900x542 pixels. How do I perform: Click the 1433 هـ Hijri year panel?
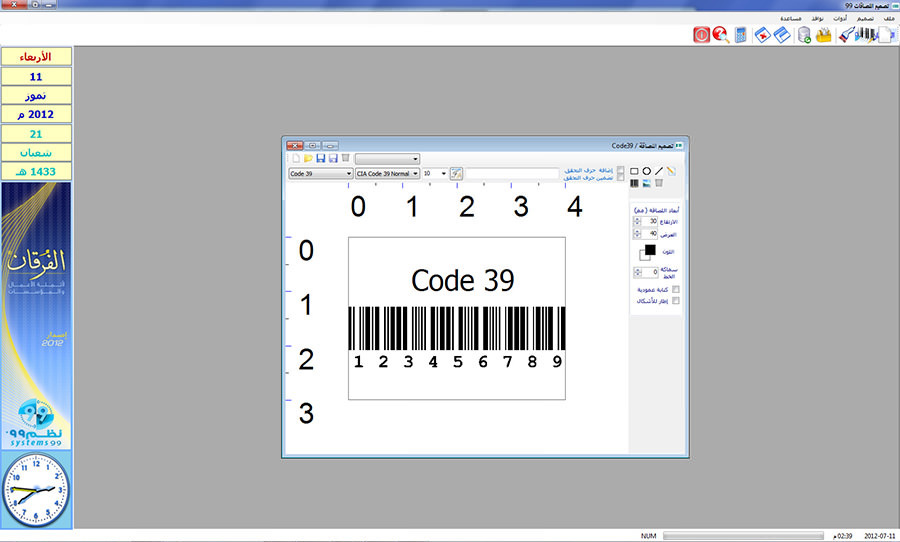[36, 171]
